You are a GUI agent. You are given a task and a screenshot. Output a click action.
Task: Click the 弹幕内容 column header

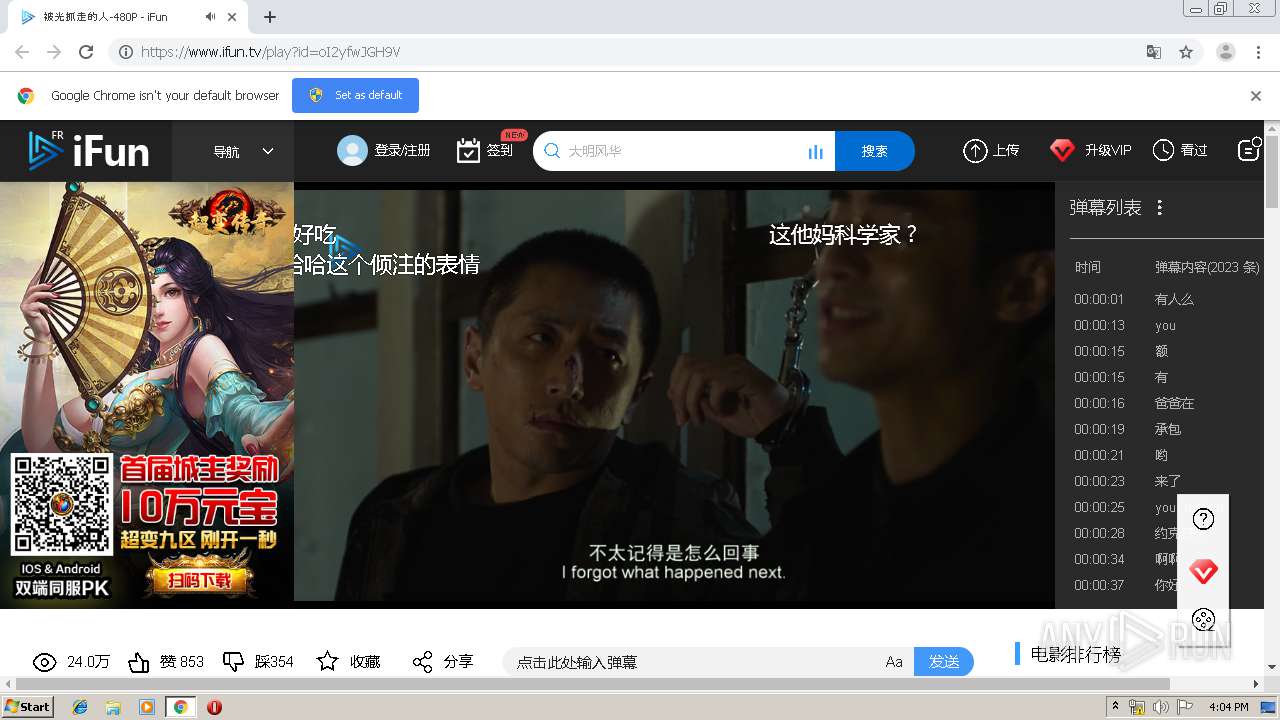click(x=1207, y=267)
